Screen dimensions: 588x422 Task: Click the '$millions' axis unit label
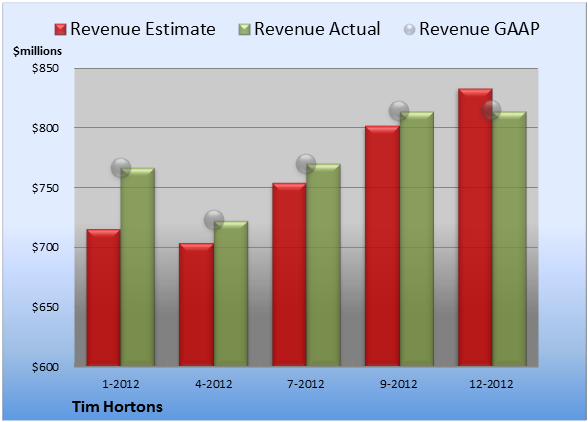pyautogui.click(x=37, y=51)
